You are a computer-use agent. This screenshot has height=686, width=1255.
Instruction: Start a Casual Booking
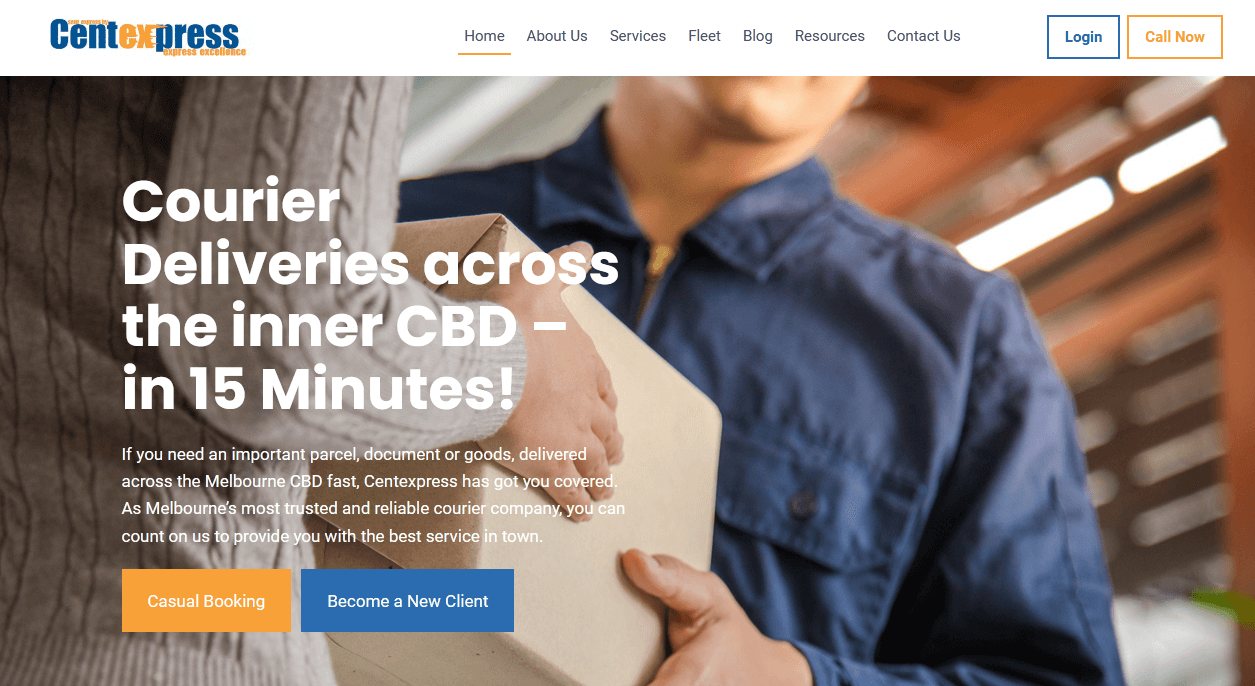[206, 601]
